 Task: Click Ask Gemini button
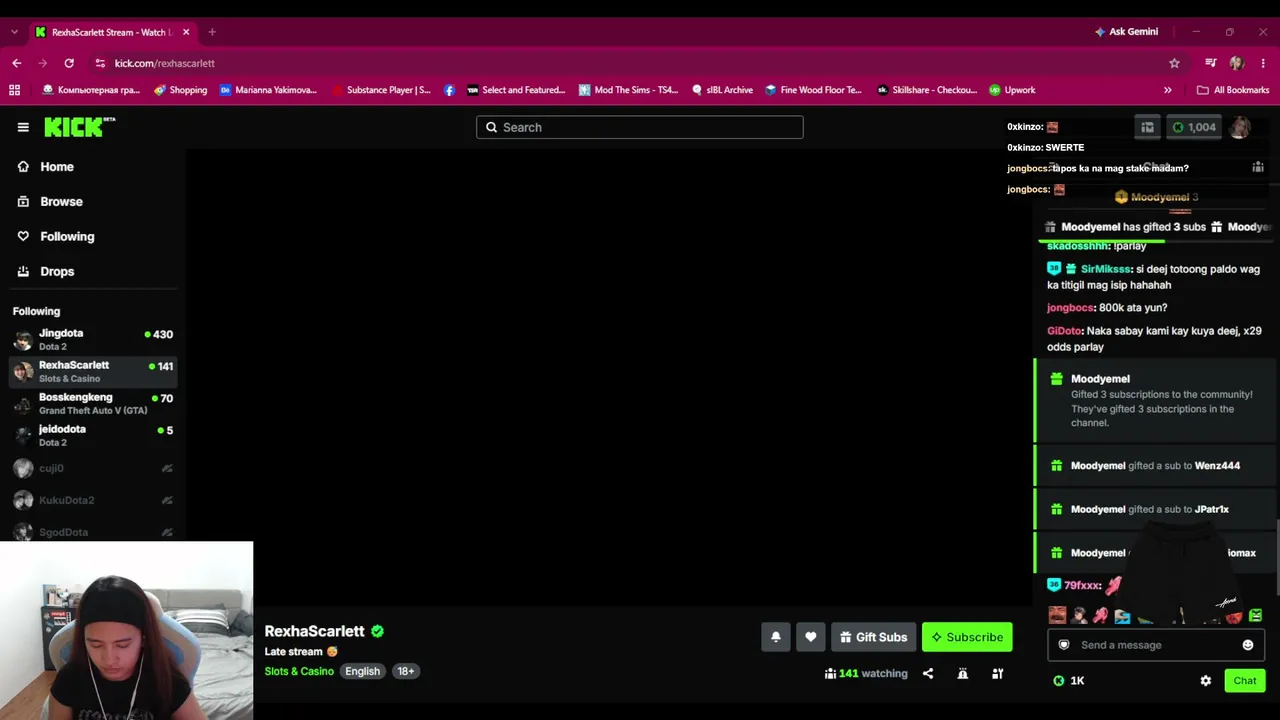pyautogui.click(x=1127, y=32)
